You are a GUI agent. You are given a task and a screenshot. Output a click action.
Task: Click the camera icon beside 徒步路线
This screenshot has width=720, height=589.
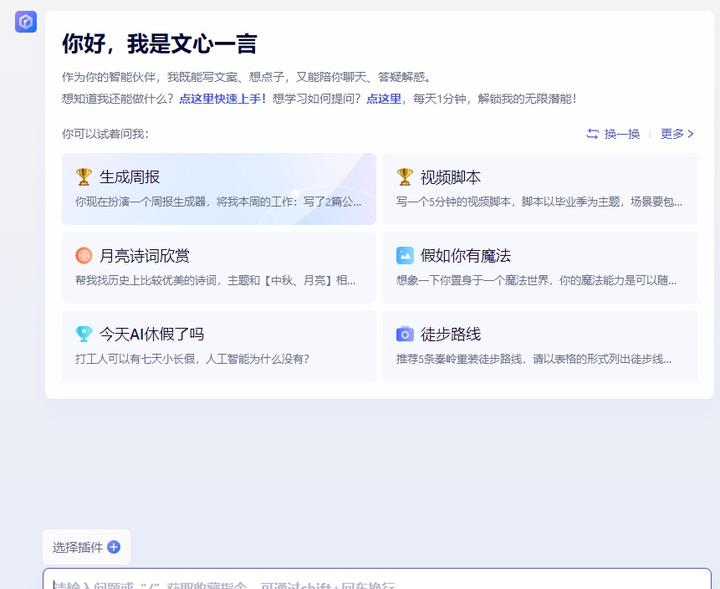coord(405,334)
